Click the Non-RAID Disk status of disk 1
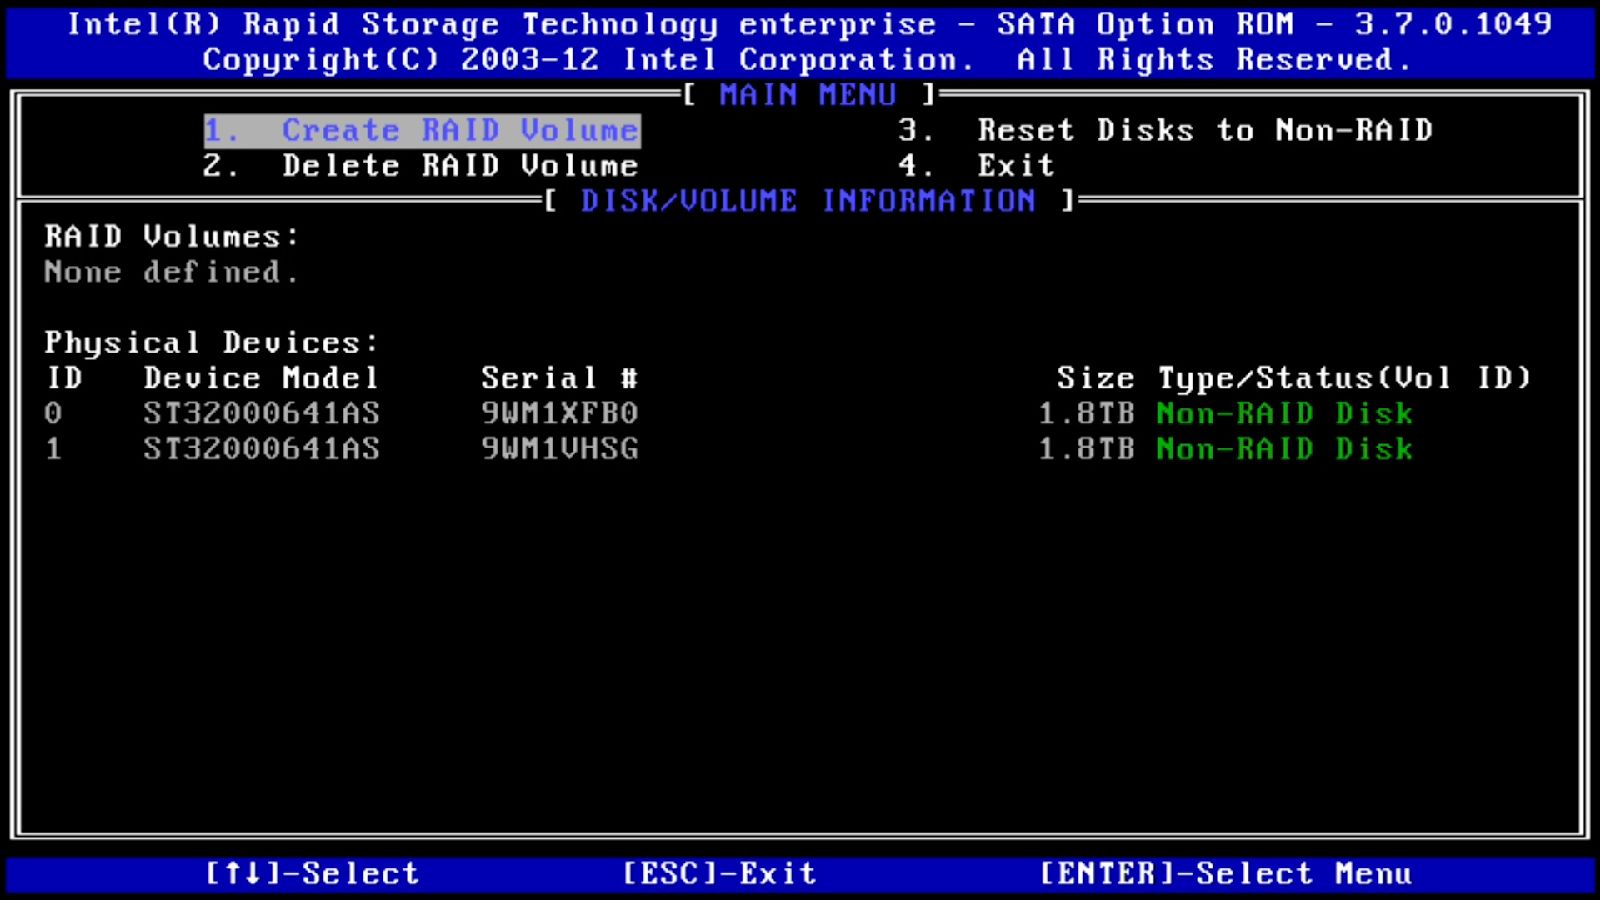Viewport: 1600px width, 900px height. click(1283, 449)
